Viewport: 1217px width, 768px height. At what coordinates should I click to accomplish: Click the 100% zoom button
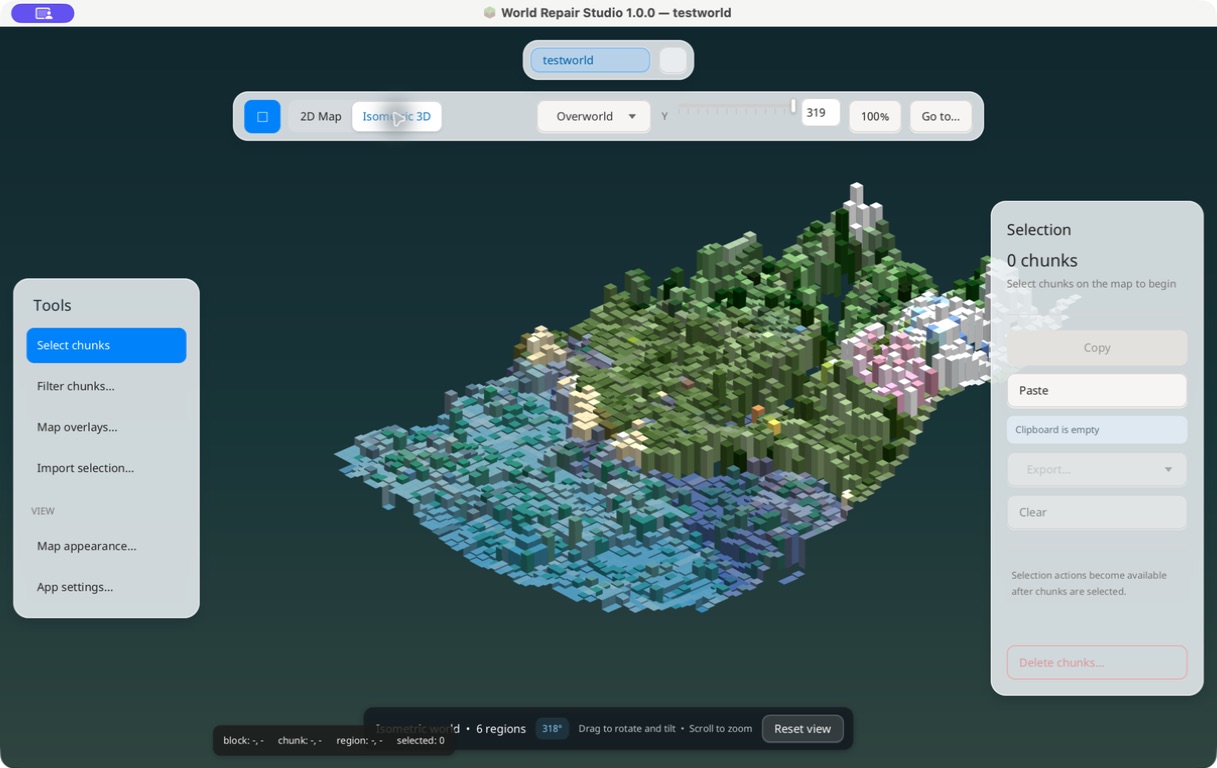875,116
